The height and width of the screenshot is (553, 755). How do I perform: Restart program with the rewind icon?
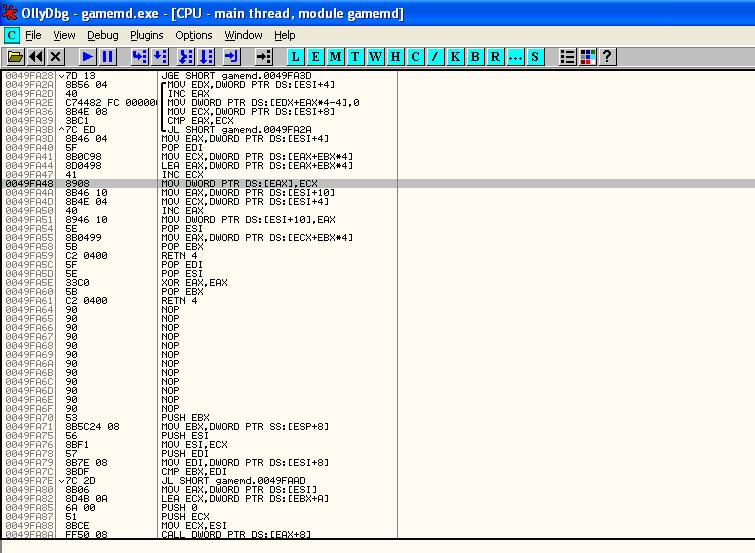36,57
